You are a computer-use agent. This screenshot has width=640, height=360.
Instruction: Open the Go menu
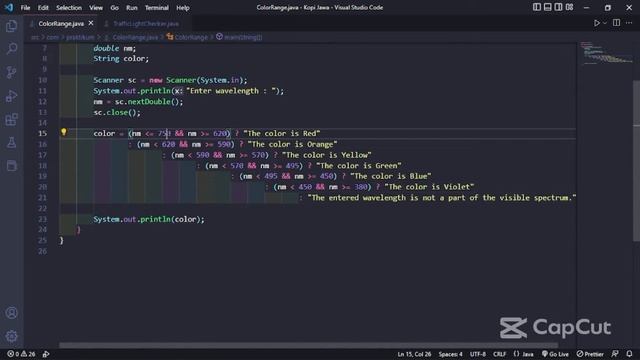pyautogui.click(x=114, y=7)
